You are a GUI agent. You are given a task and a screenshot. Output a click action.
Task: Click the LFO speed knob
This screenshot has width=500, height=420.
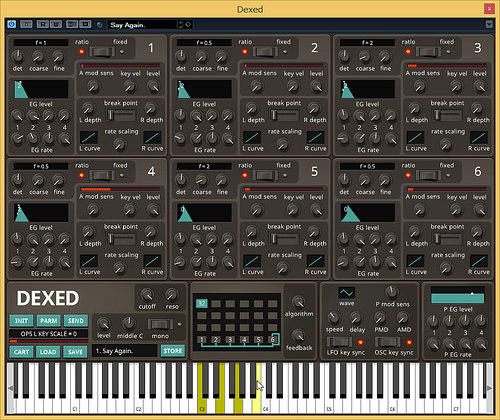pyautogui.click(x=334, y=318)
